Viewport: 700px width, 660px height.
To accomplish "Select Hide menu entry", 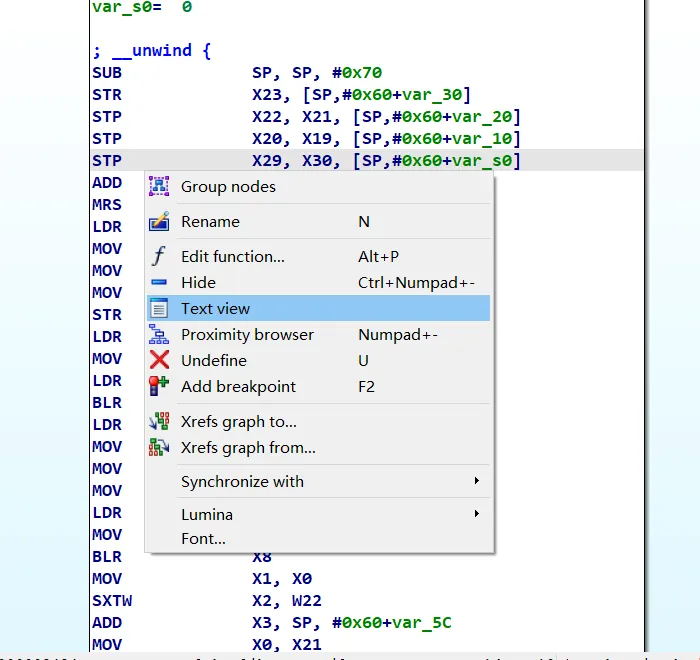I will (x=319, y=282).
